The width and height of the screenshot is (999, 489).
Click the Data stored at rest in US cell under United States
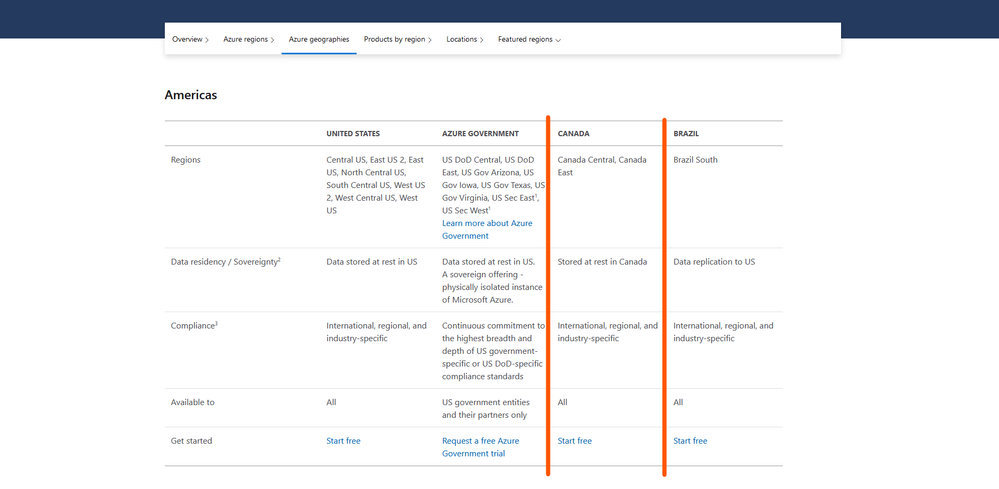[x=372, y=262]
